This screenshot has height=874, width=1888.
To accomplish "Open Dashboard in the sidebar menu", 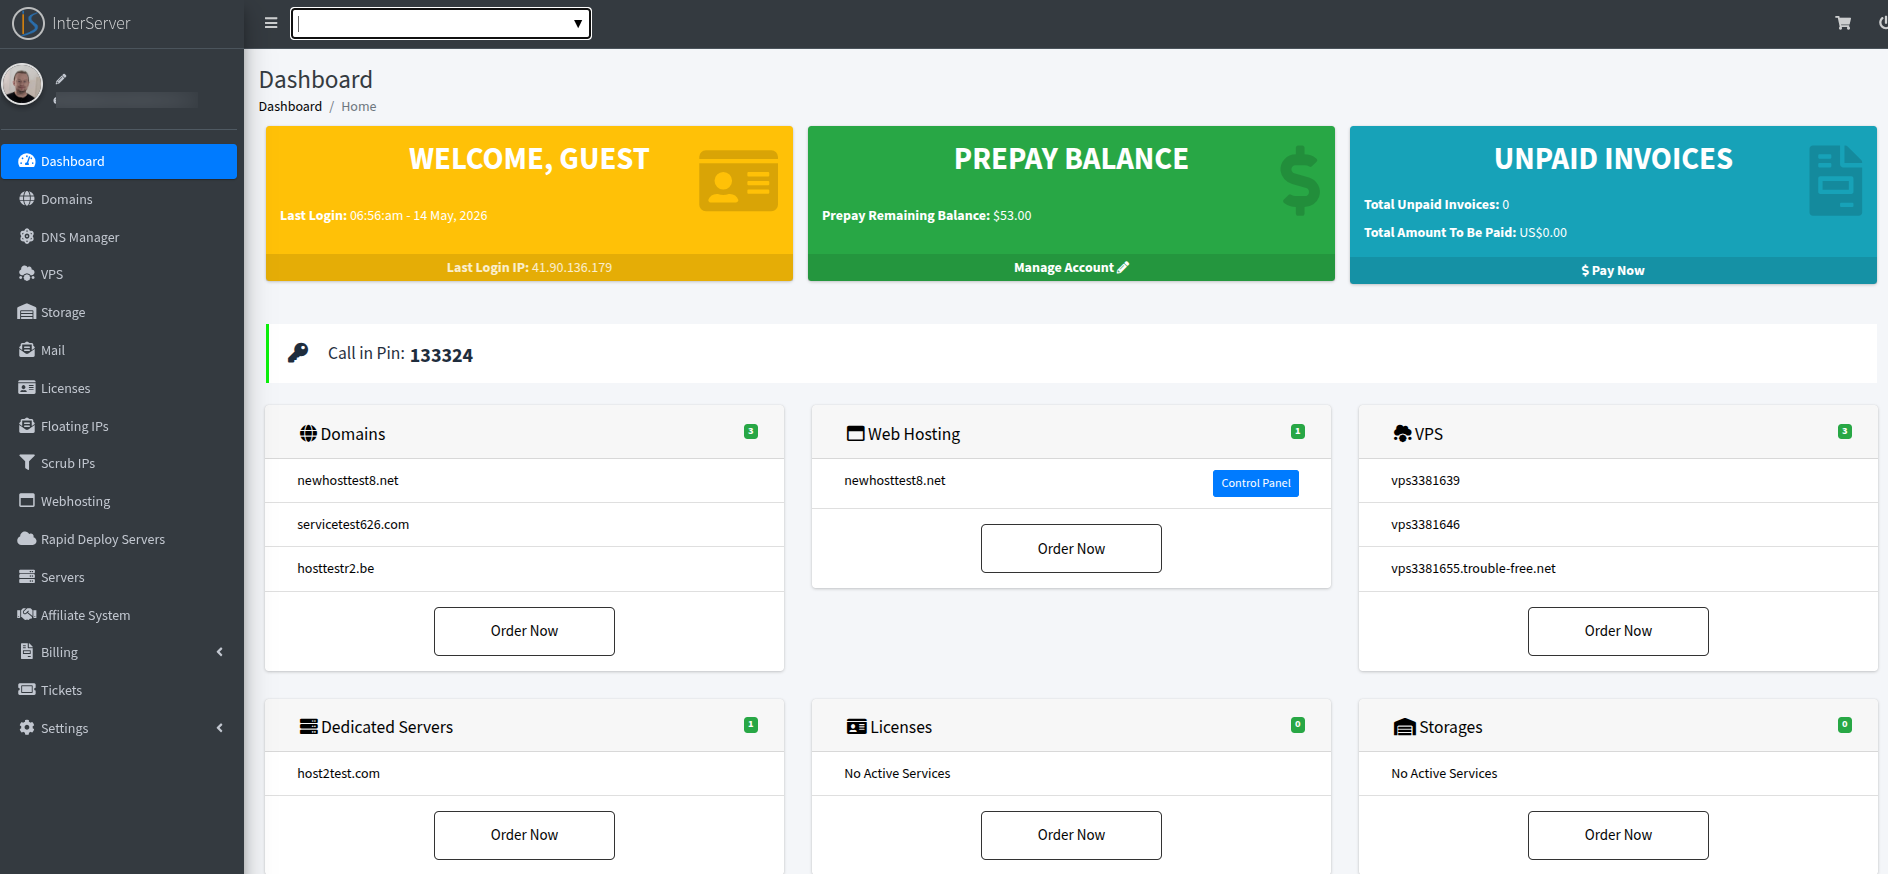I will click(119, 161).
